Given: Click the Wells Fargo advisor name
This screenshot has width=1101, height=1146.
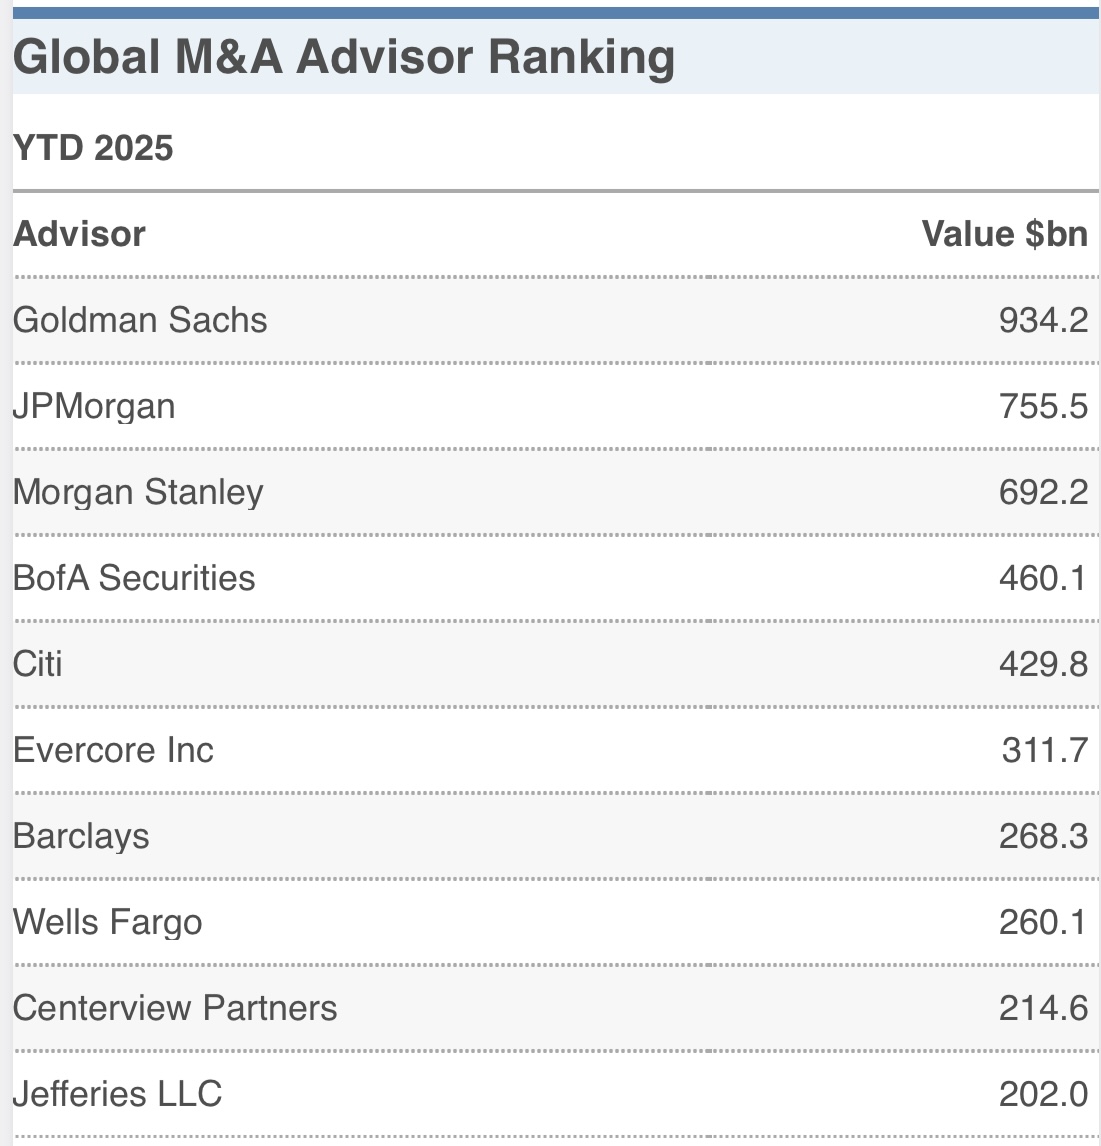Looking at the screenshot, I should 107,922.
